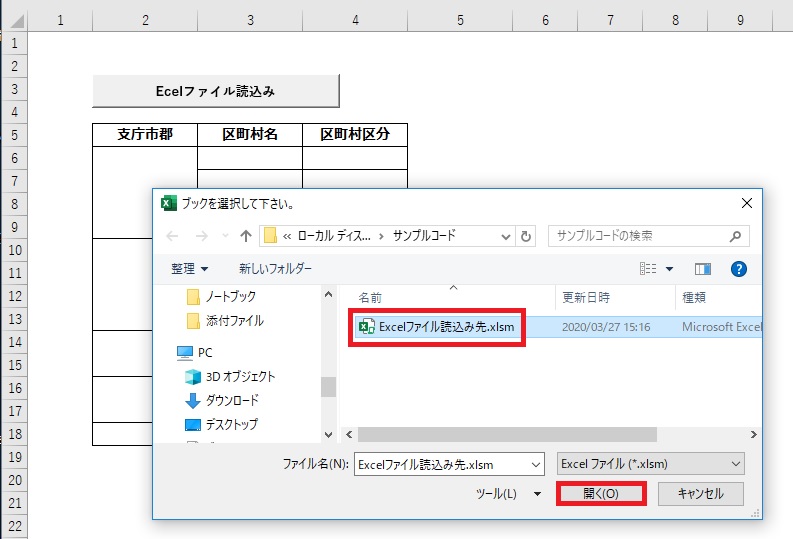
Task: Select column header 9
Action: [740, 20]
